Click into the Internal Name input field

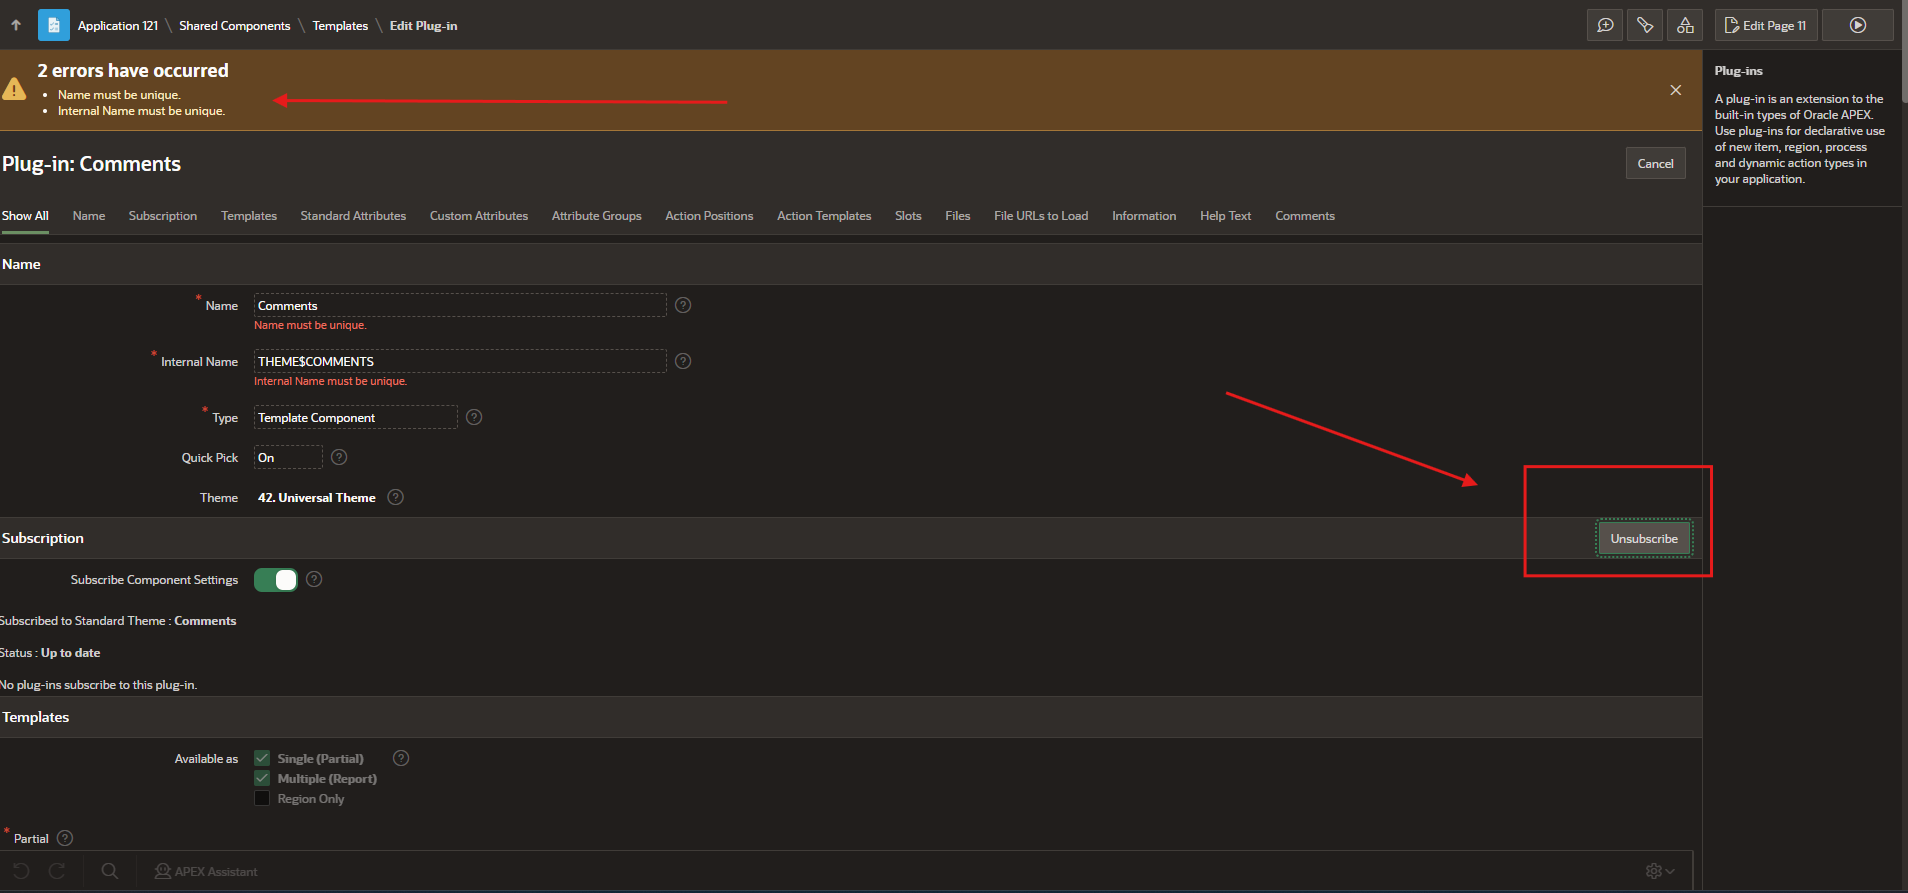pyautogui.click(x=460, y=361)
